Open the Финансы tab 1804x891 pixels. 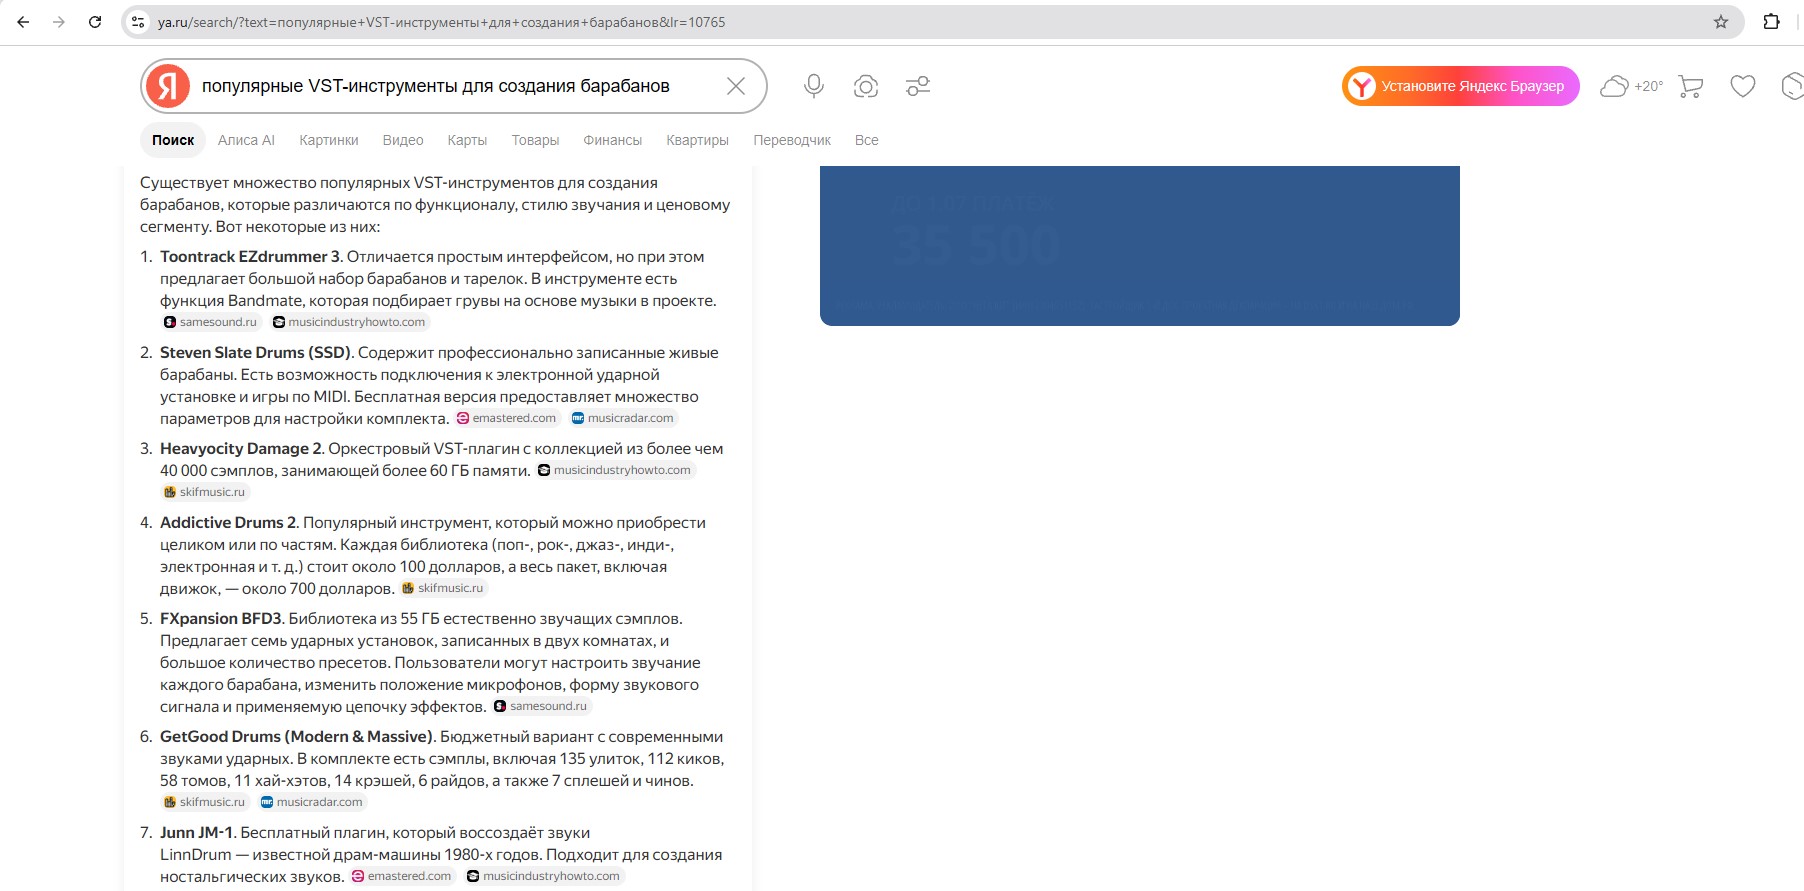[x=612, y=140]
